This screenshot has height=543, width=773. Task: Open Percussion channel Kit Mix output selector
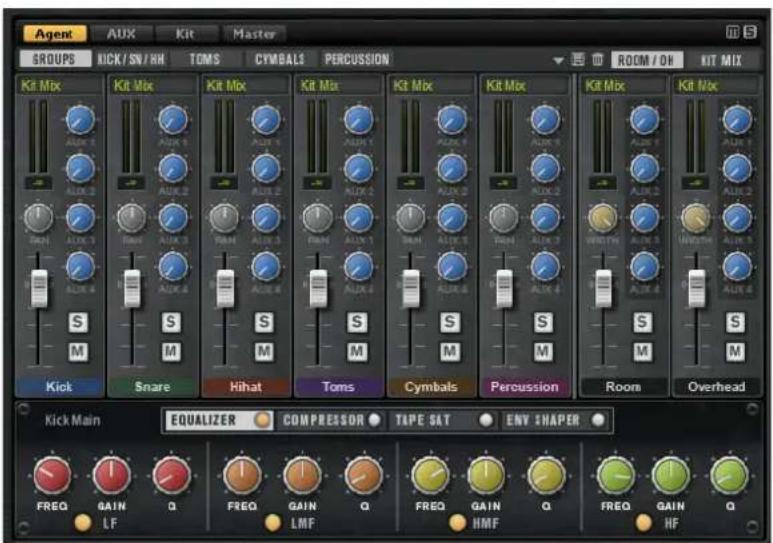click(x=525, y=86)
